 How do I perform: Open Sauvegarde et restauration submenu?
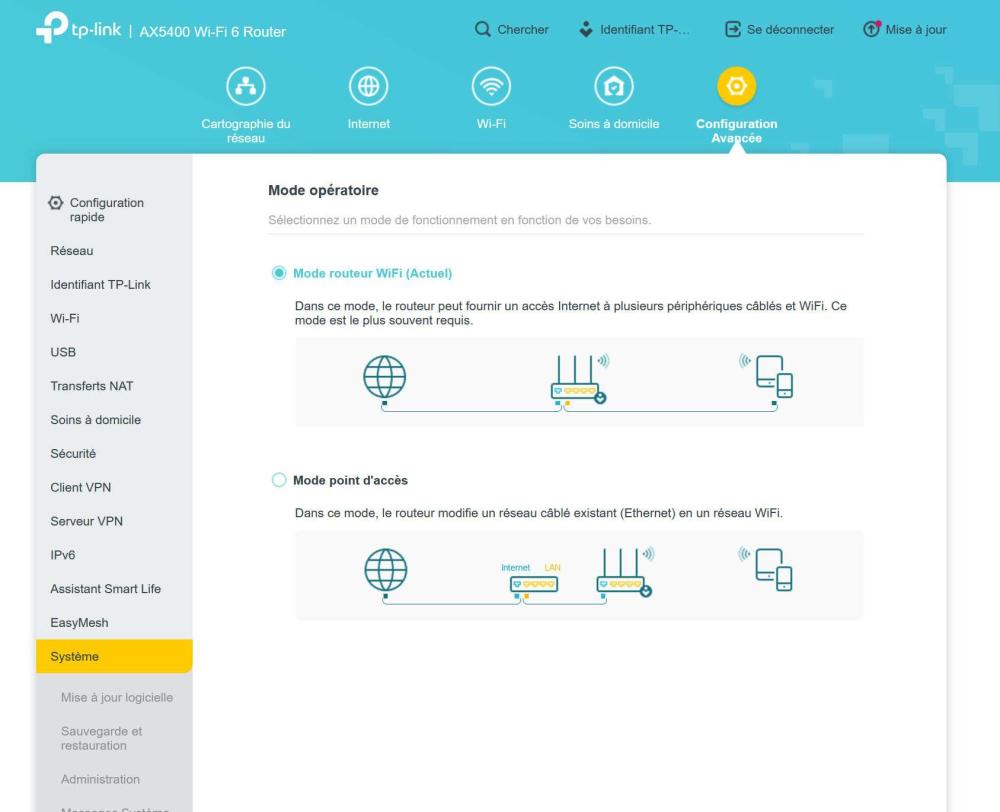point(101,738)
